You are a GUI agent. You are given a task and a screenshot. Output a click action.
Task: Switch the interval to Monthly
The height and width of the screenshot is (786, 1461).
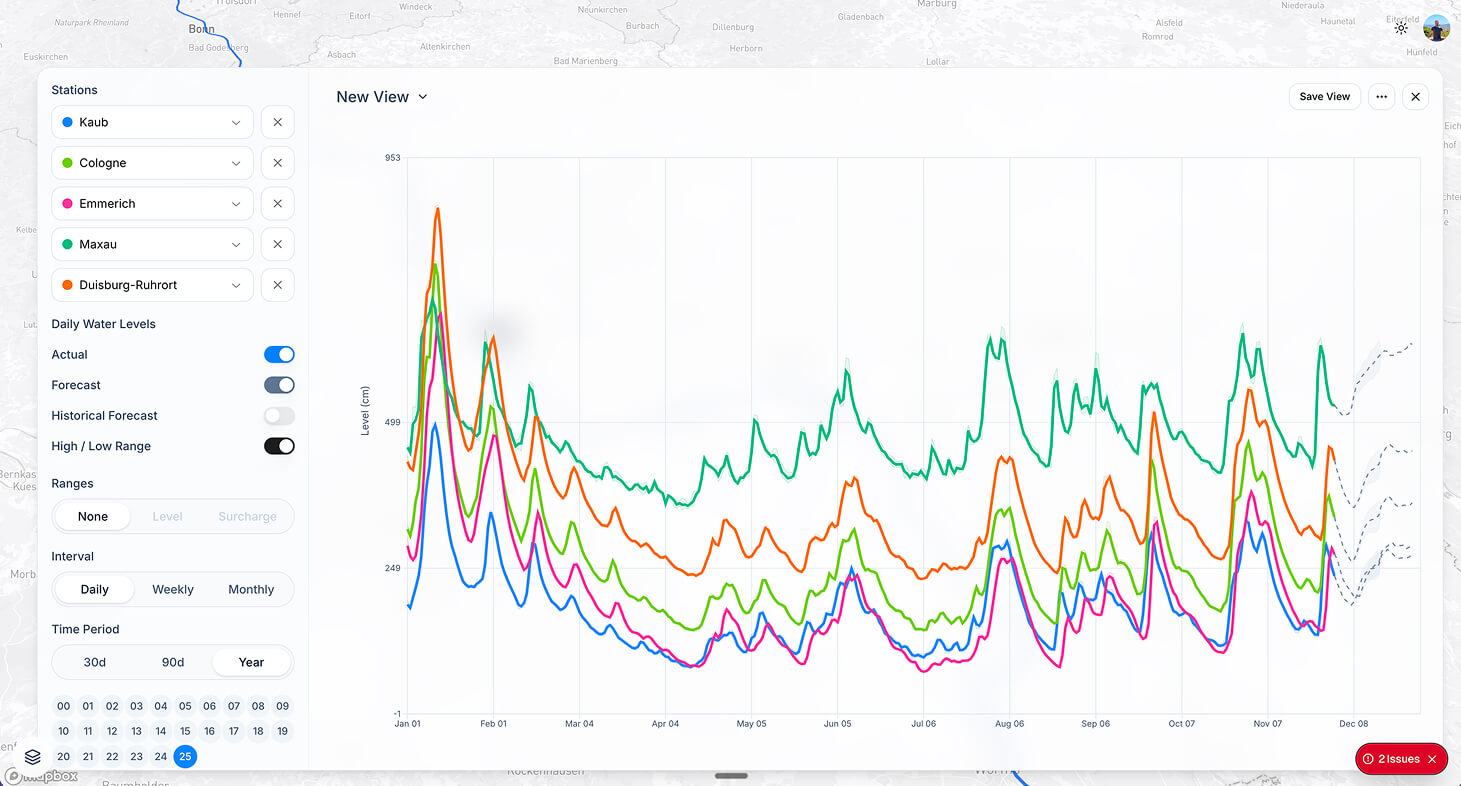(250, 589)
